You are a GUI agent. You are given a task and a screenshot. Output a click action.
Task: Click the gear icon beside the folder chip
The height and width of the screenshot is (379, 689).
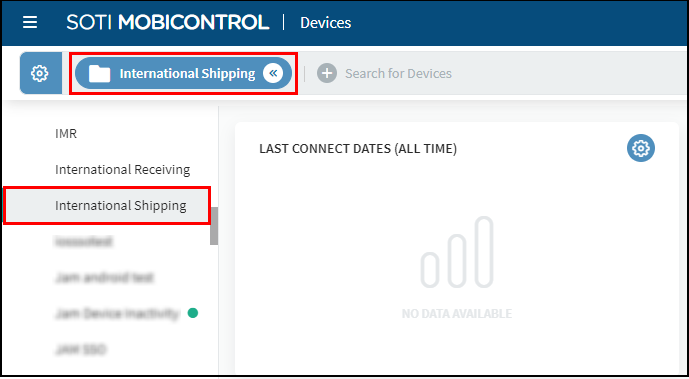point(40,73)
